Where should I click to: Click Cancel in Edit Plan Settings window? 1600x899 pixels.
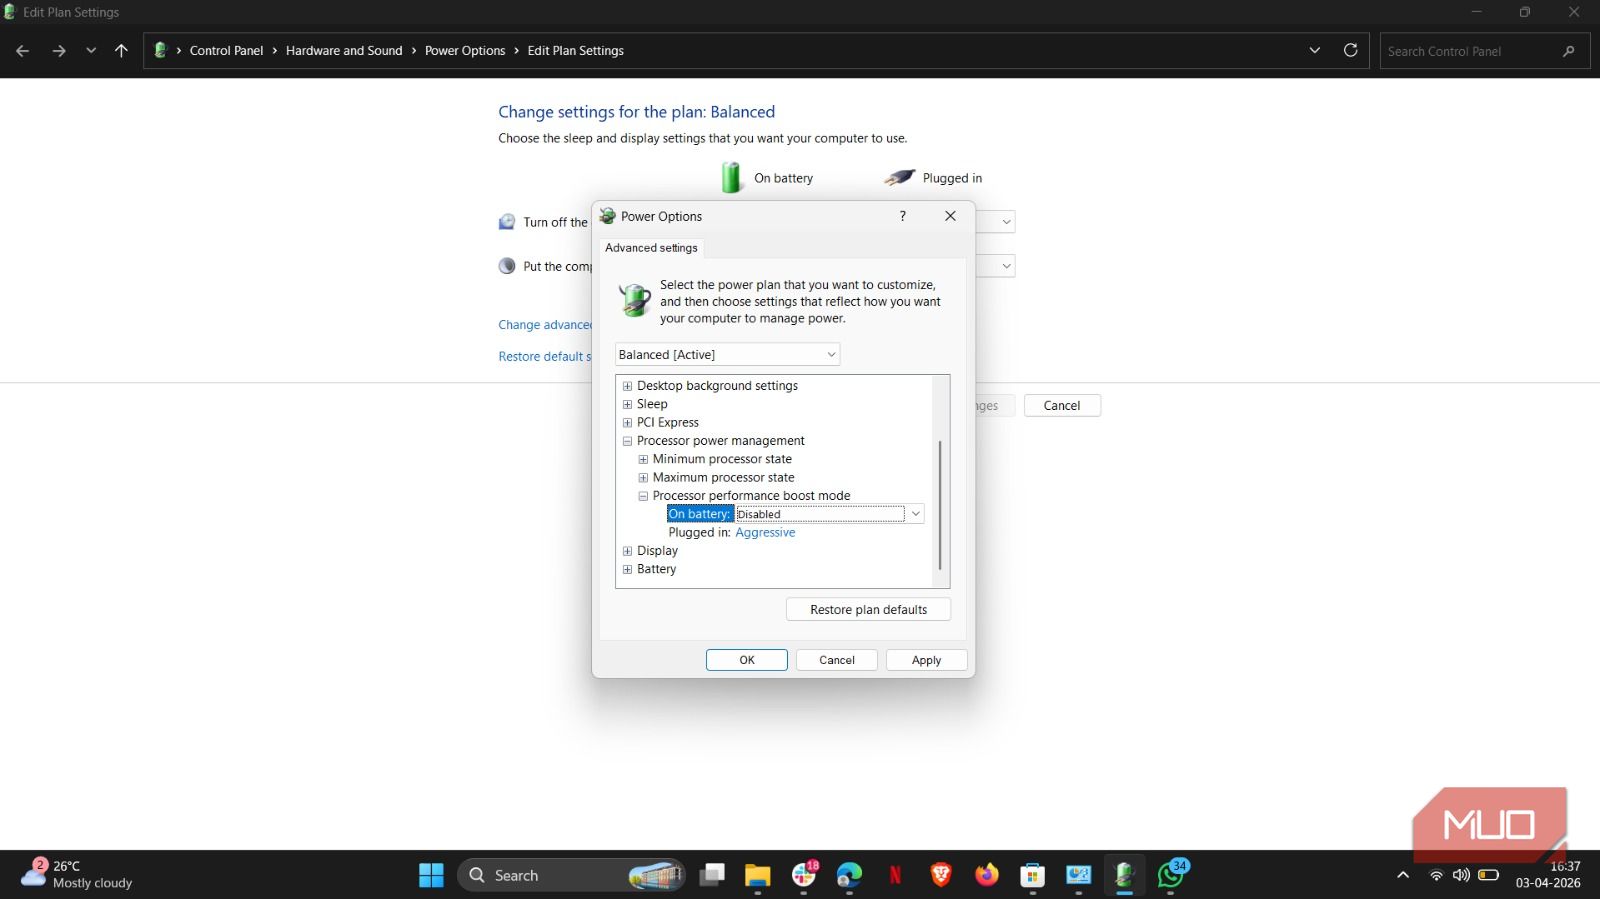[x=1062, y=406]
